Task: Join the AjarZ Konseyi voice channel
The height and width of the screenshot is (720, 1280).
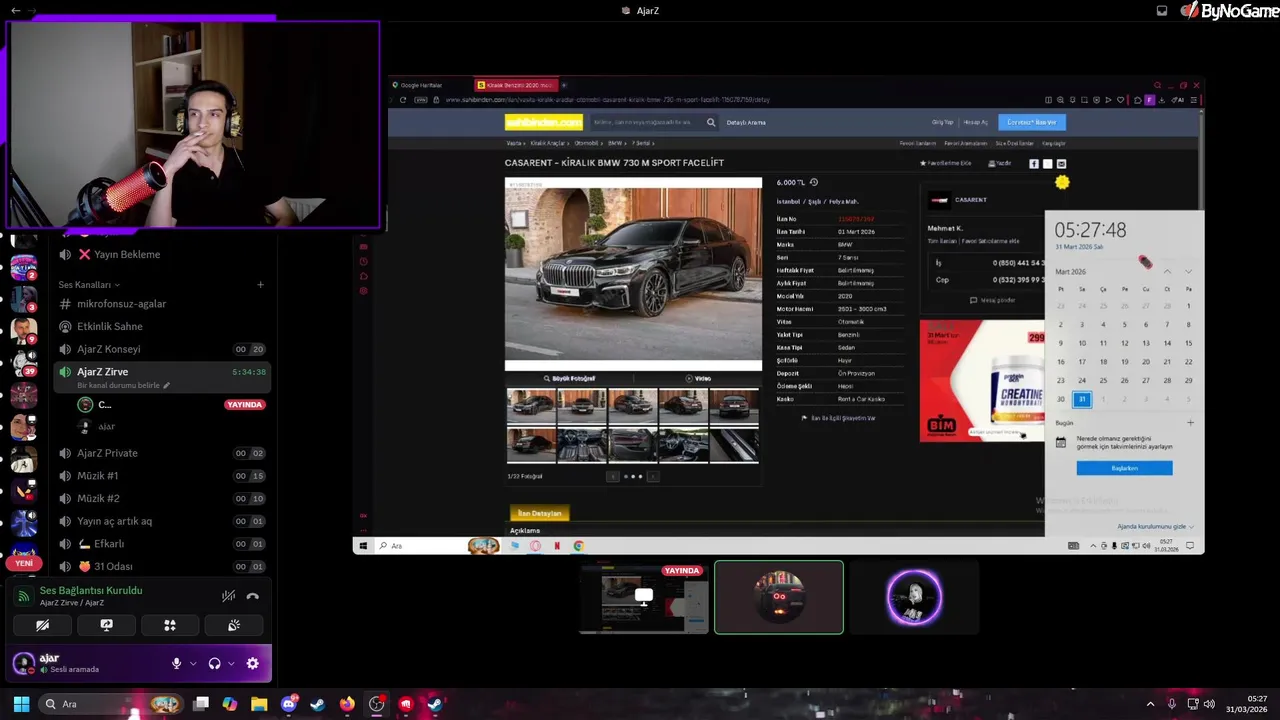Action: 161,349
